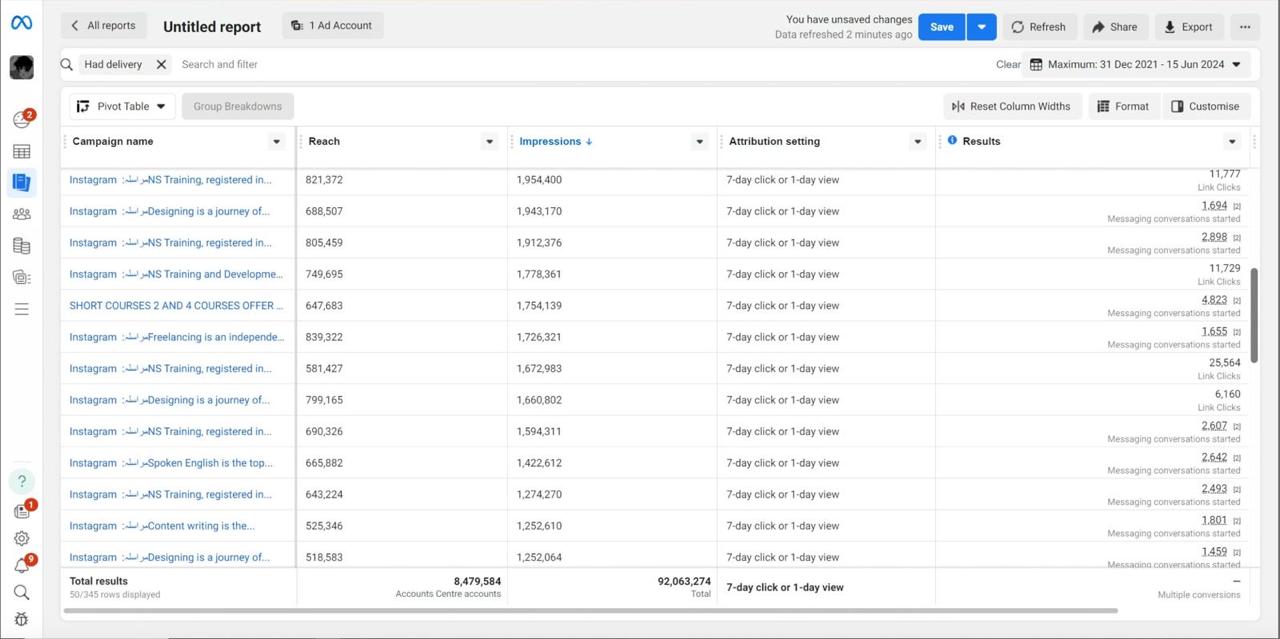Screen dimensions: 1280x639
Task: Expand the Save options arrow
Action: click(x=981, y=27)
